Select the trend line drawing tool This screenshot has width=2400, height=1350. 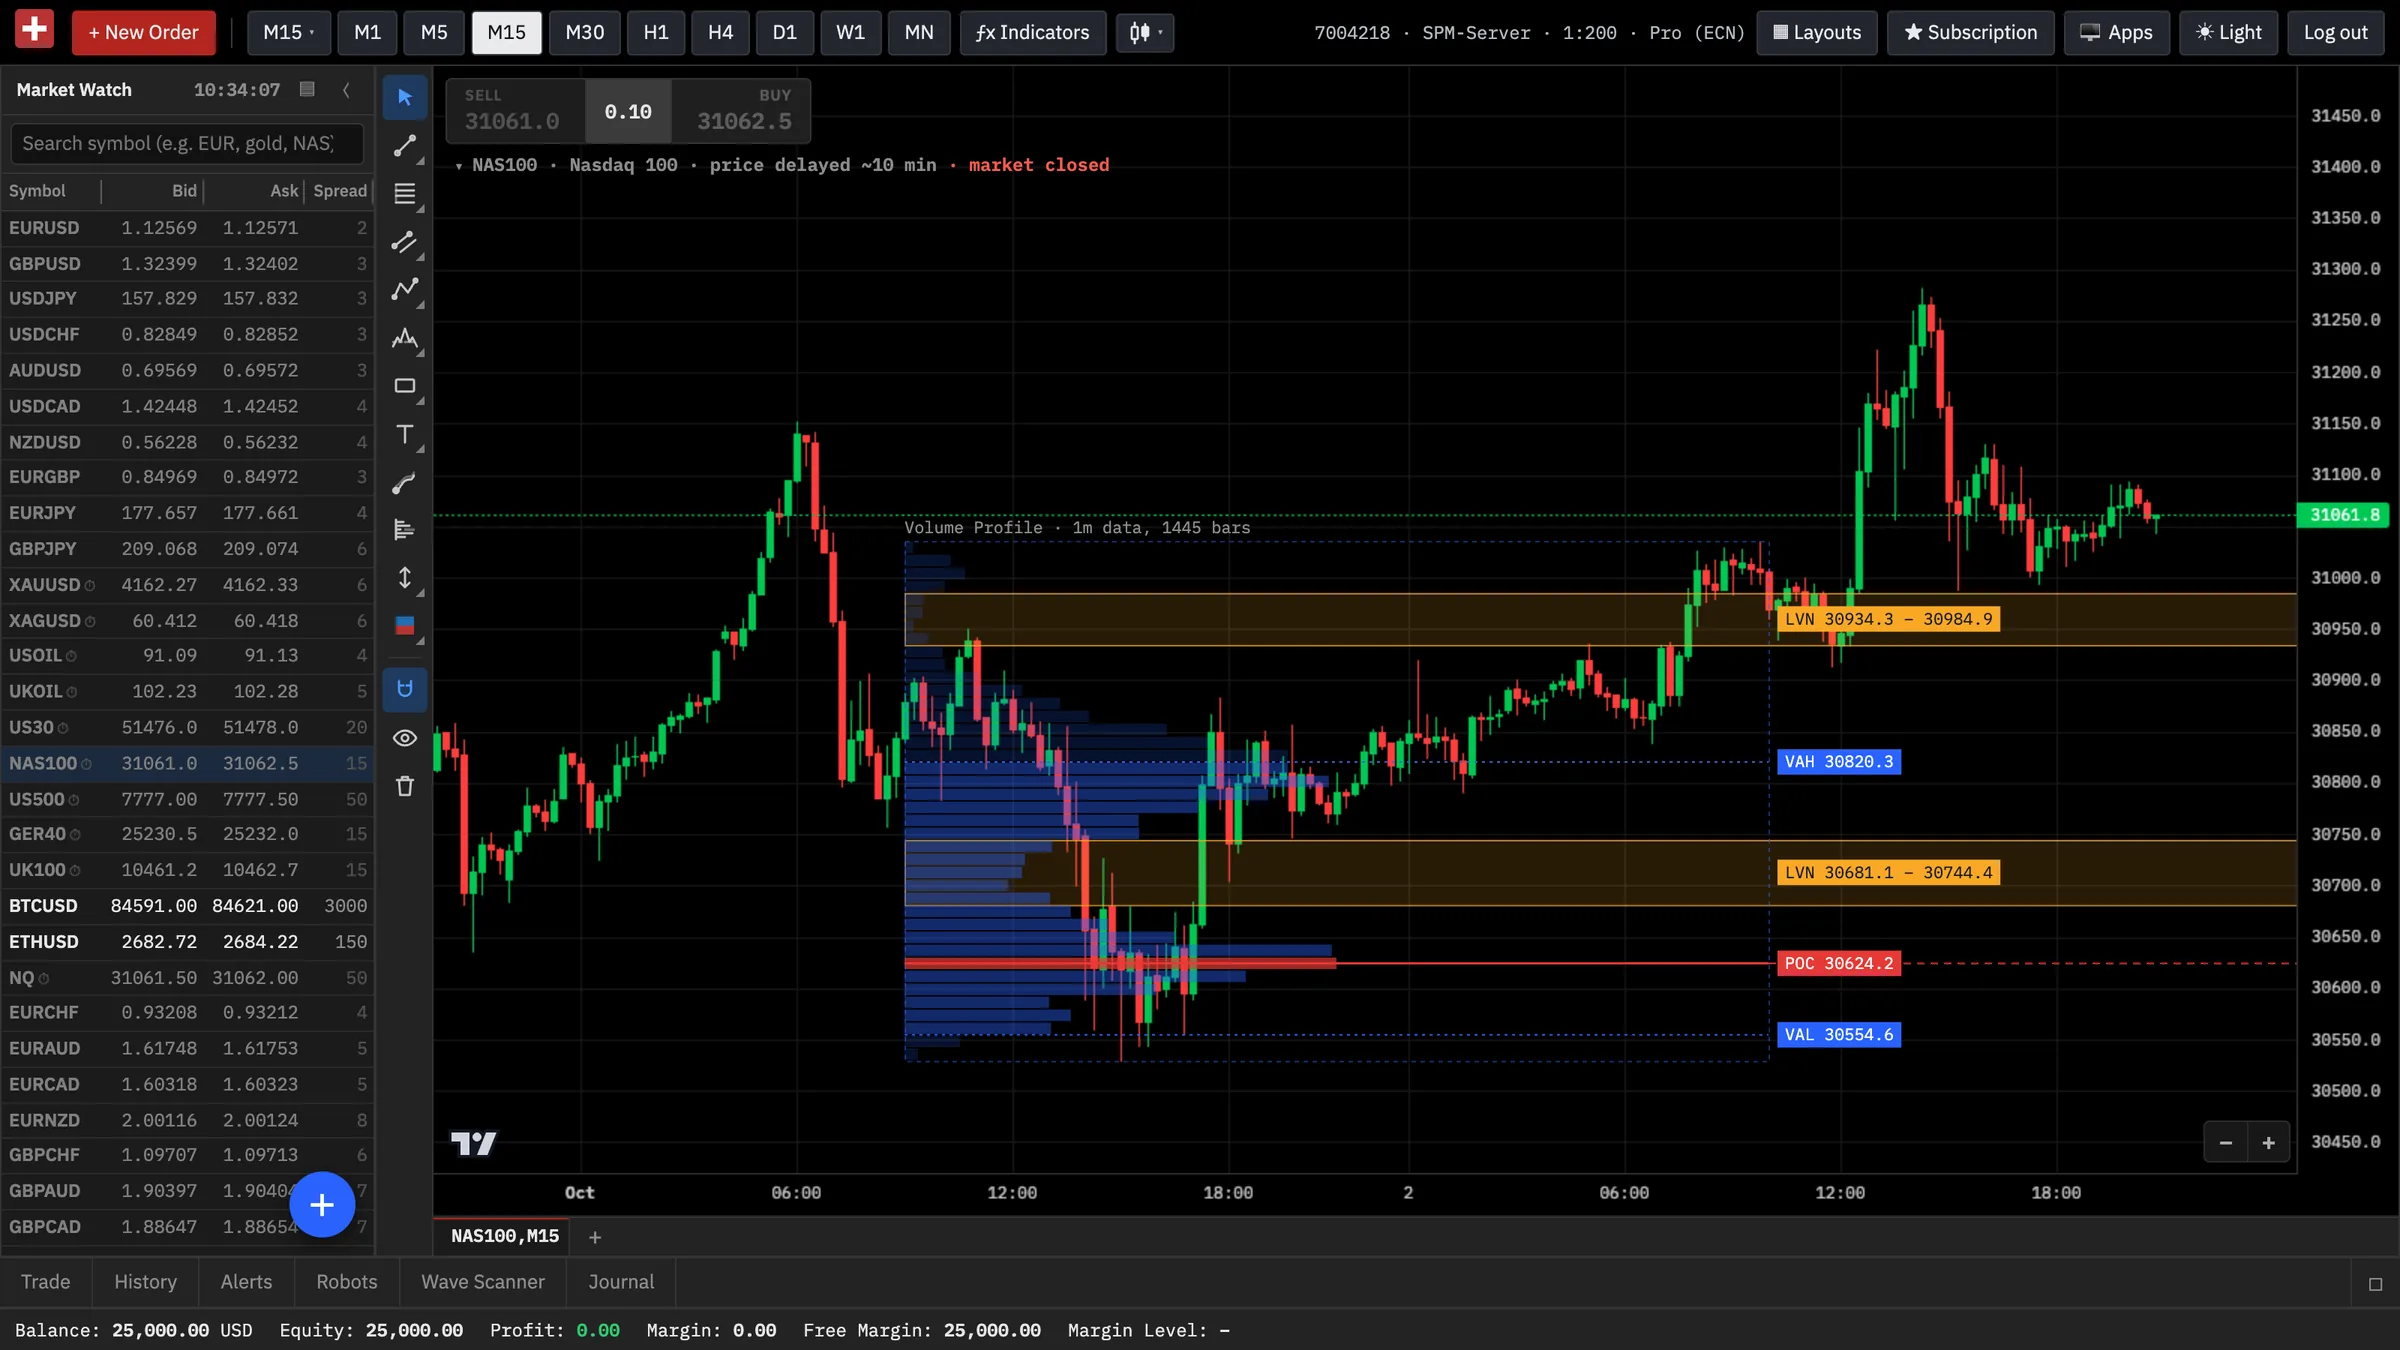click(405, 146)
